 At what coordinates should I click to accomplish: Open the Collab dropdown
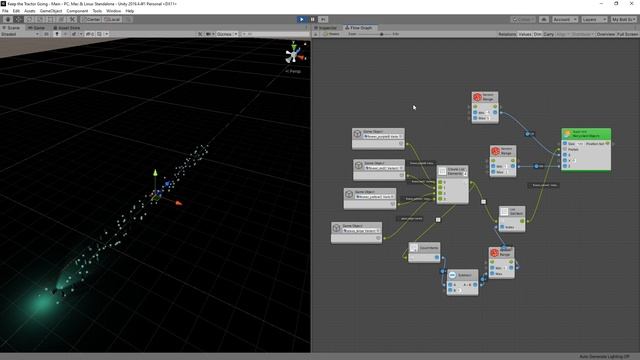click(x=523, y=19)
